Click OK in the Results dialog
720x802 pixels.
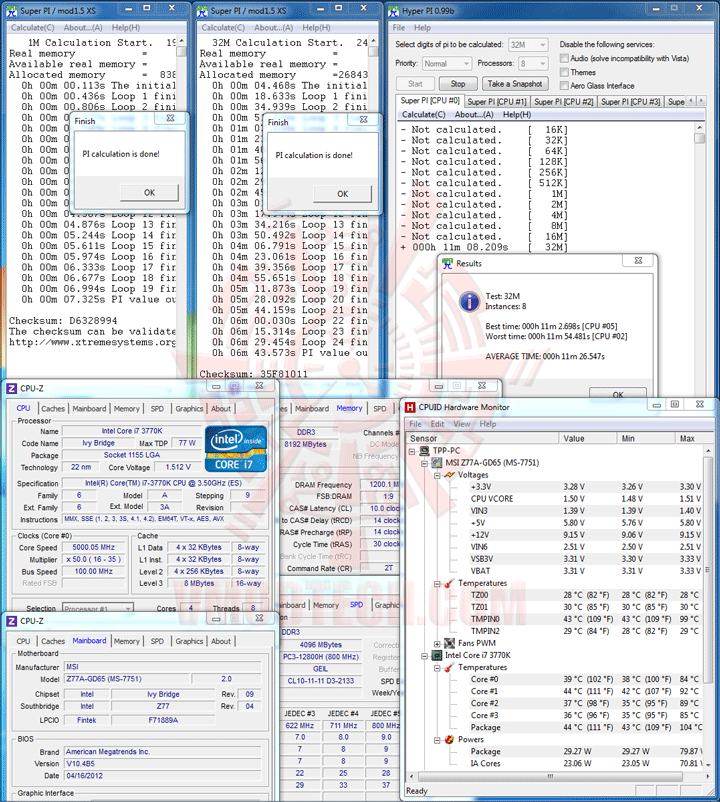point(618,394)
